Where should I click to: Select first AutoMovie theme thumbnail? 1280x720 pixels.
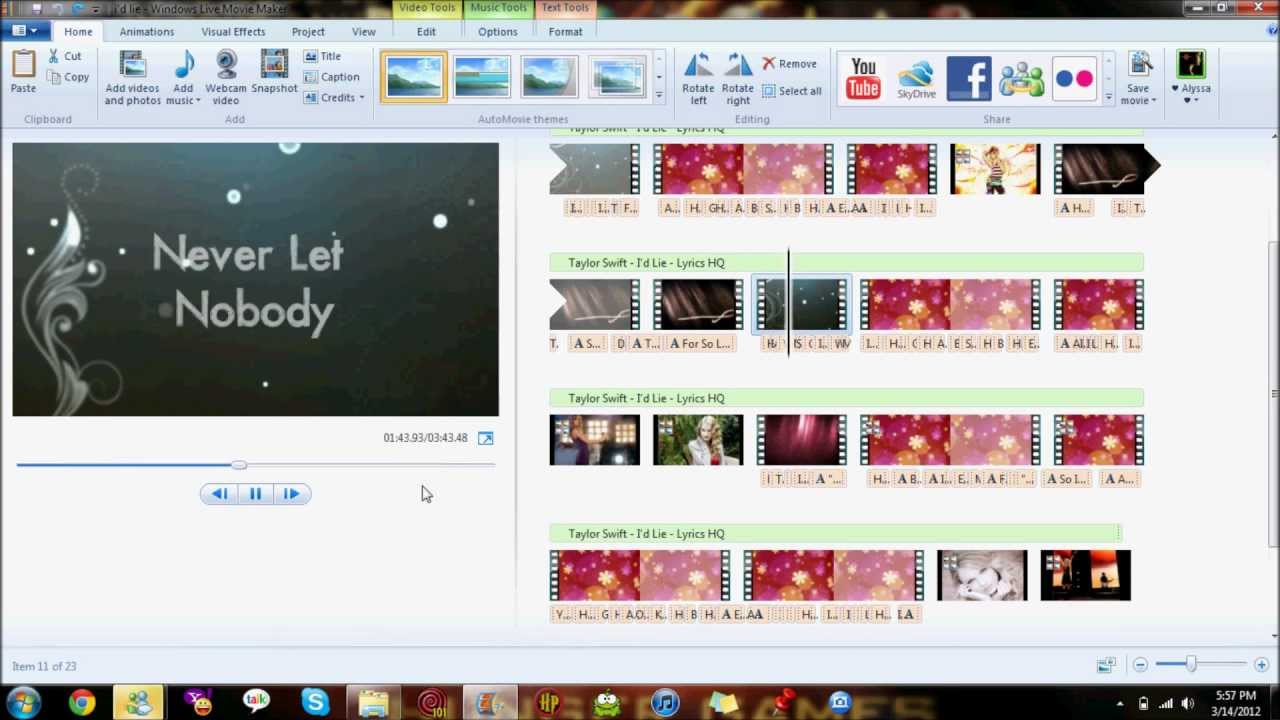[x=414, y=77]
